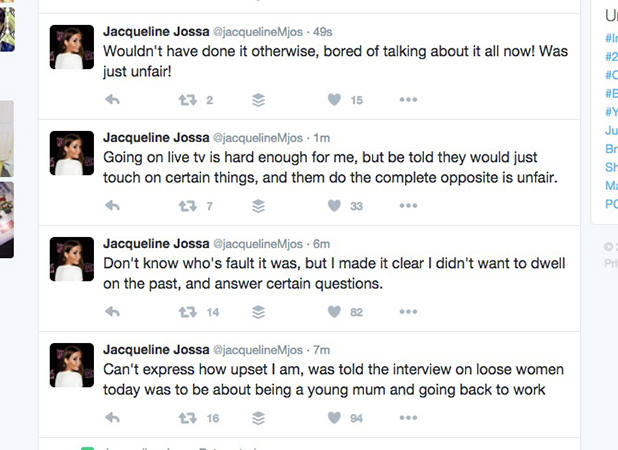Retweet the tweet with 16 retweets

click(x=188, y=418)
